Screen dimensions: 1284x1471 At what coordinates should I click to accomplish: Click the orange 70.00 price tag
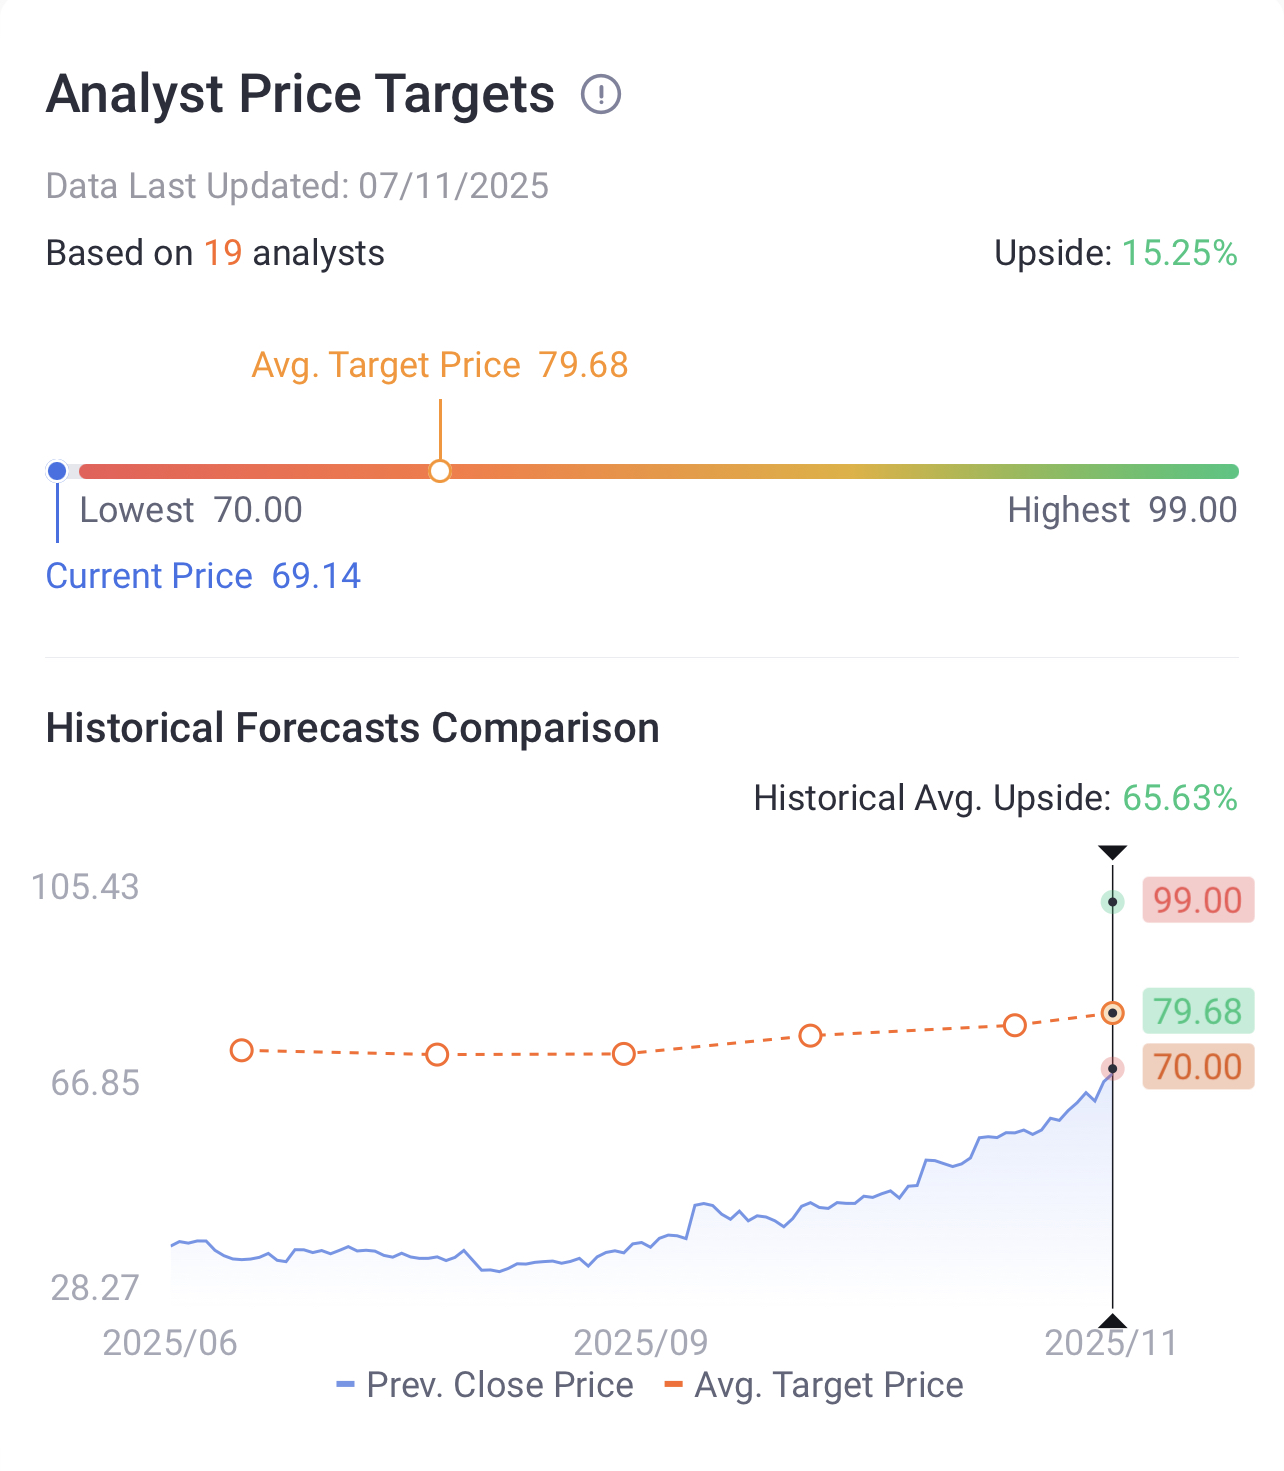pyautogui.click(x=1197, y=1067)
